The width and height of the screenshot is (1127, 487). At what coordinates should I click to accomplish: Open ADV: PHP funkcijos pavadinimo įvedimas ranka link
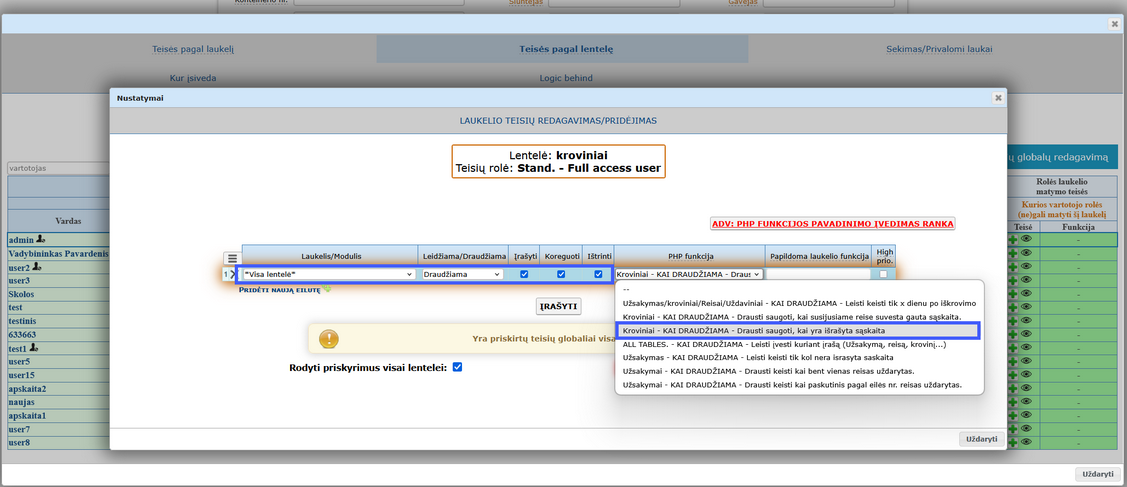pyautogui.click(x=832, y=223)
